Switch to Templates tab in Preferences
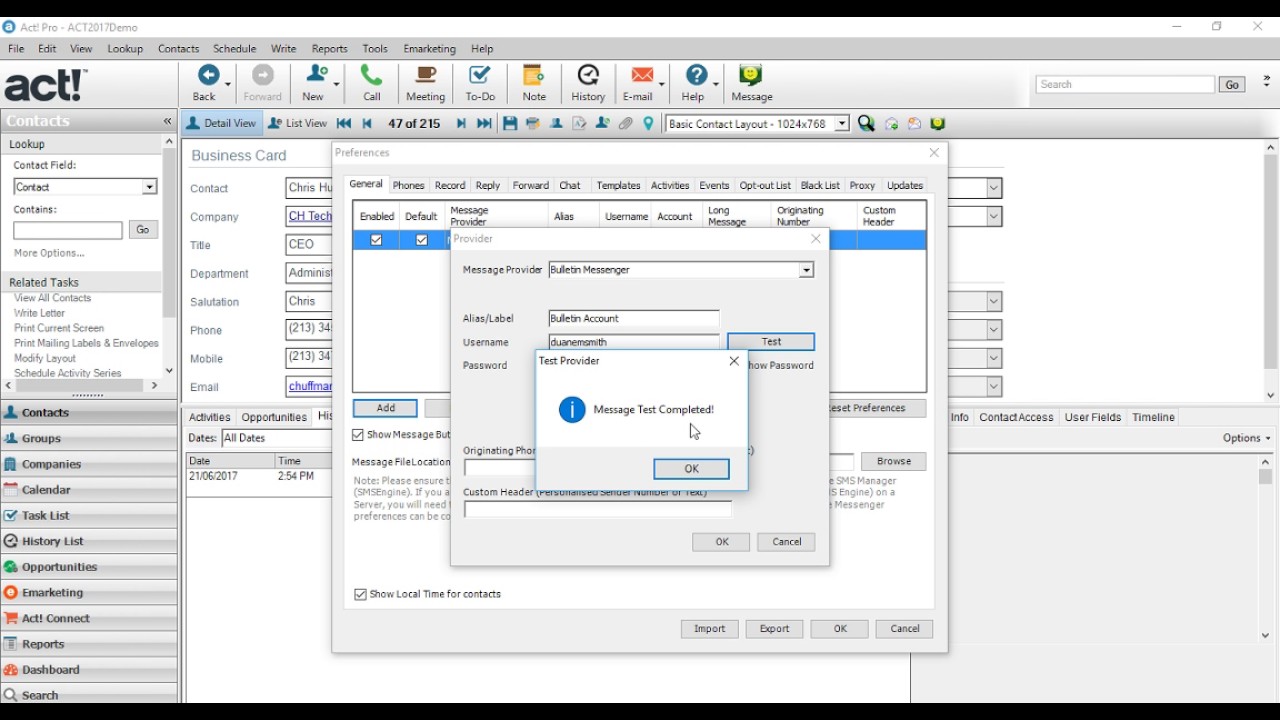 coord(618,185)
